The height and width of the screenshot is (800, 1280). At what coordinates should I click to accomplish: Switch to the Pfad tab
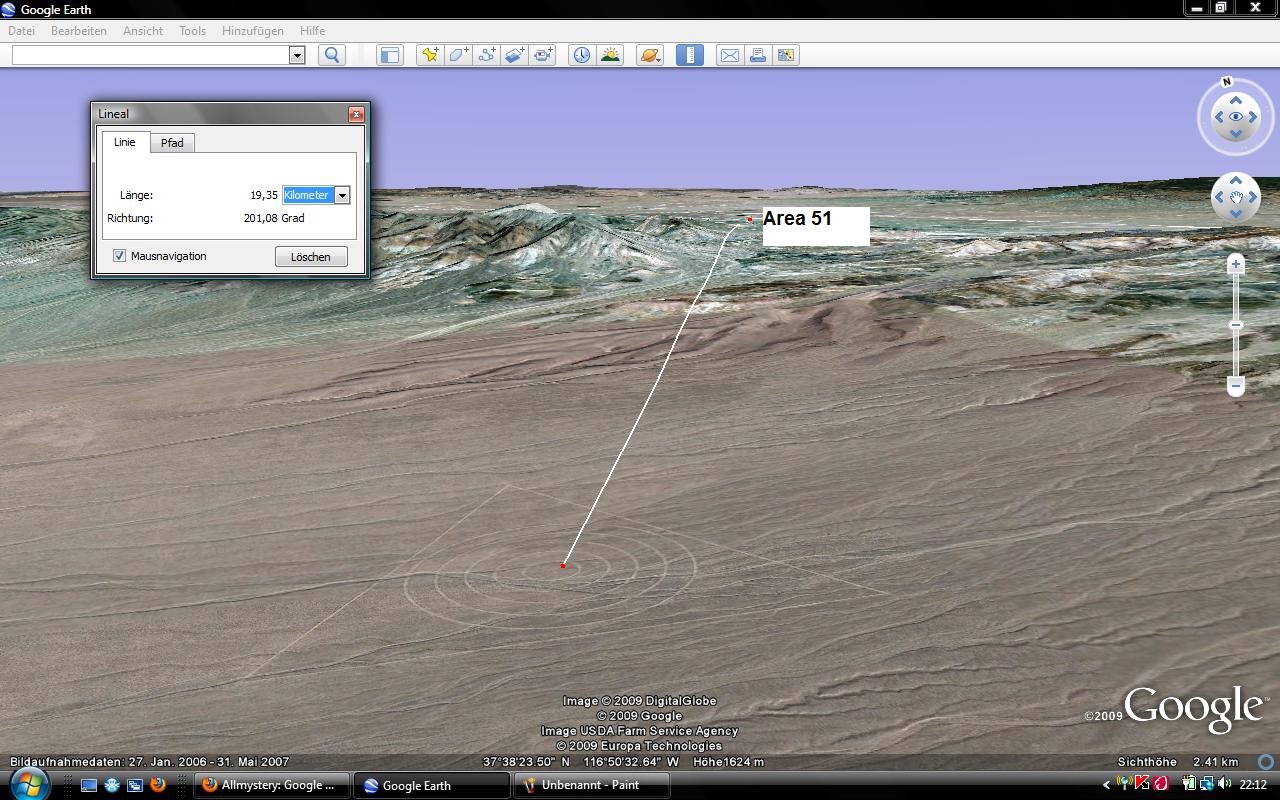click(x=172, y=143)
